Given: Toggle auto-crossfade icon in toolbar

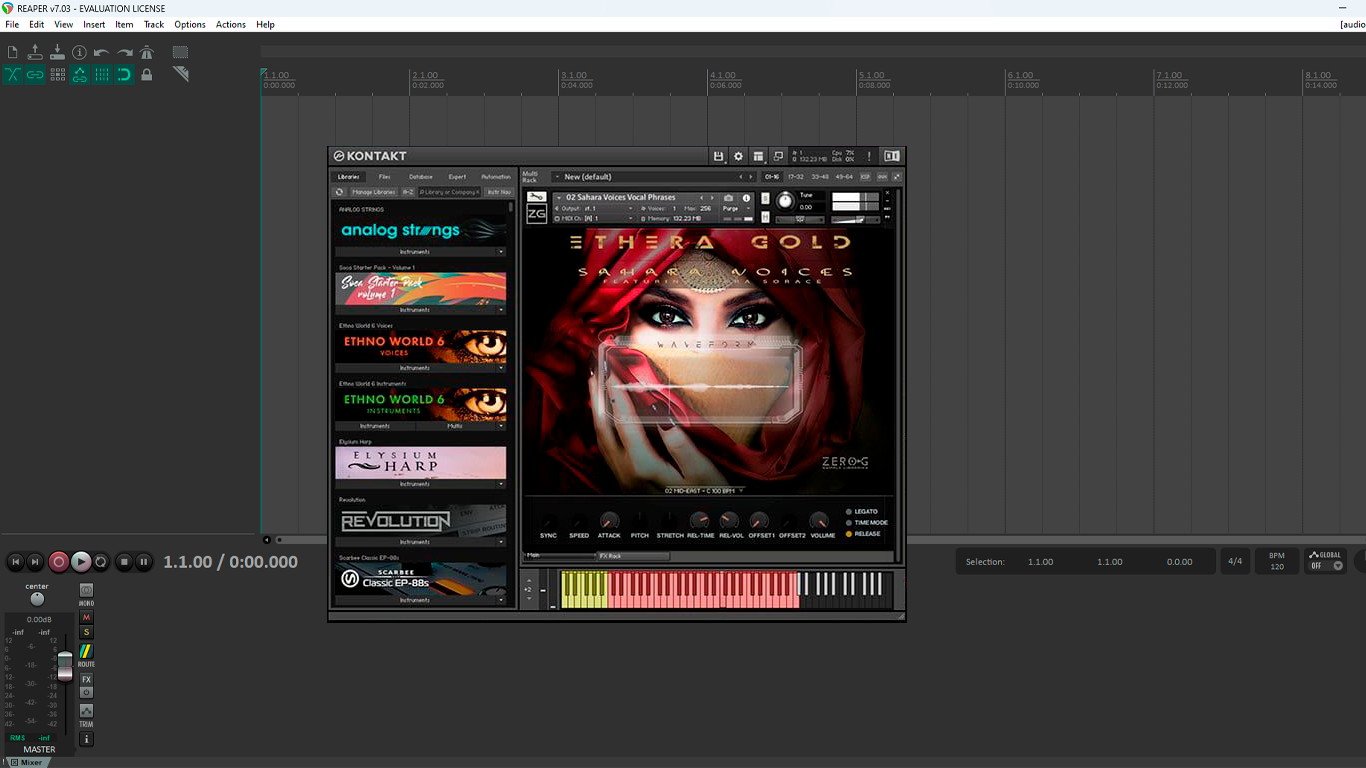Looking at the screenshot, I should pos(12,74).
